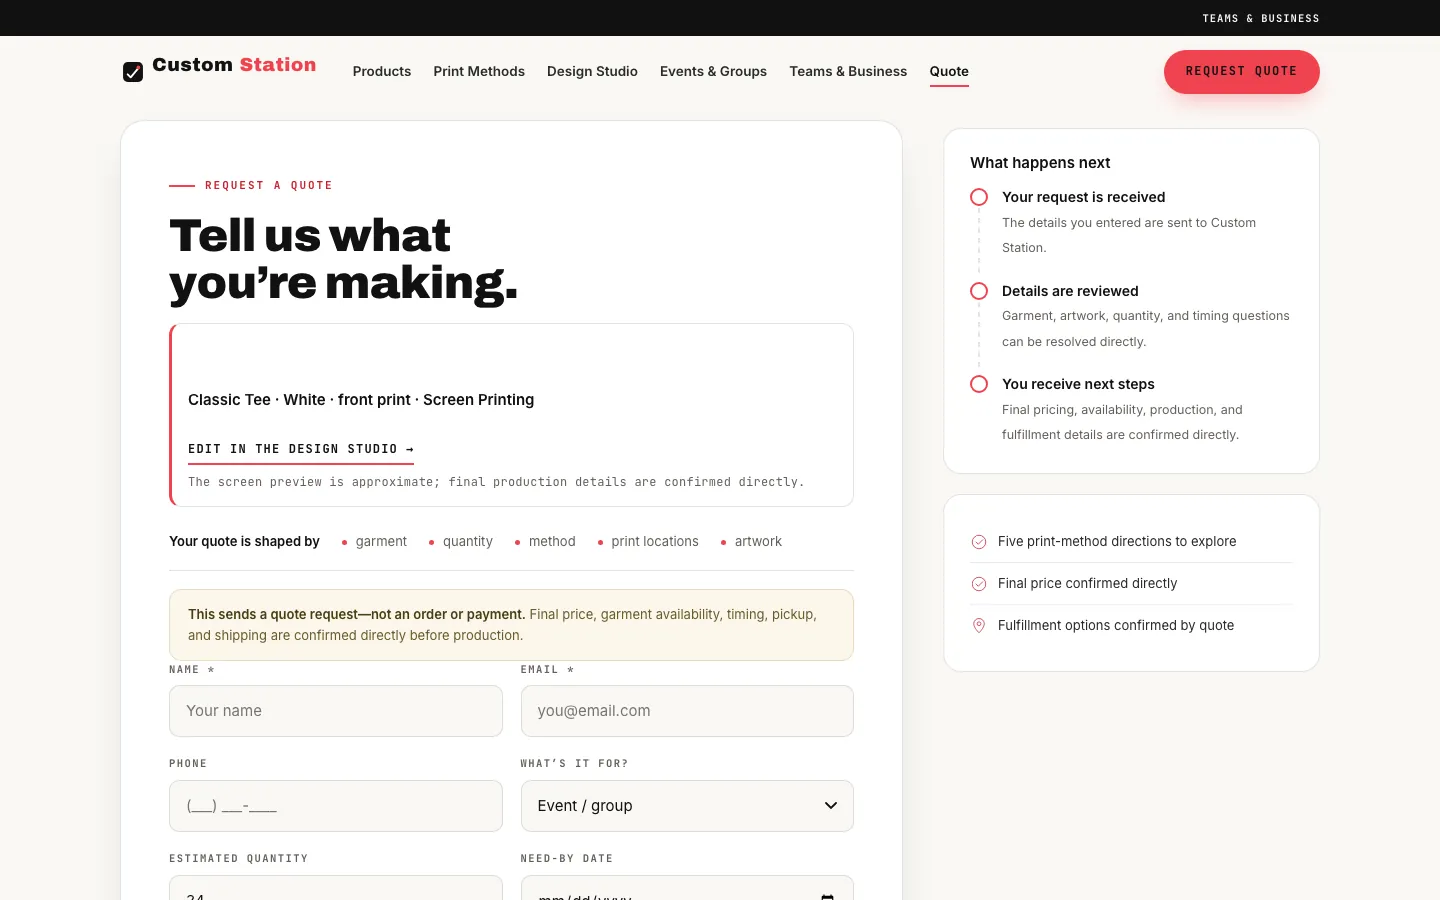Click the 'Classic Tee · White · front print' summary text
This screenshot has height=900, width=1440.
(361, 400)
